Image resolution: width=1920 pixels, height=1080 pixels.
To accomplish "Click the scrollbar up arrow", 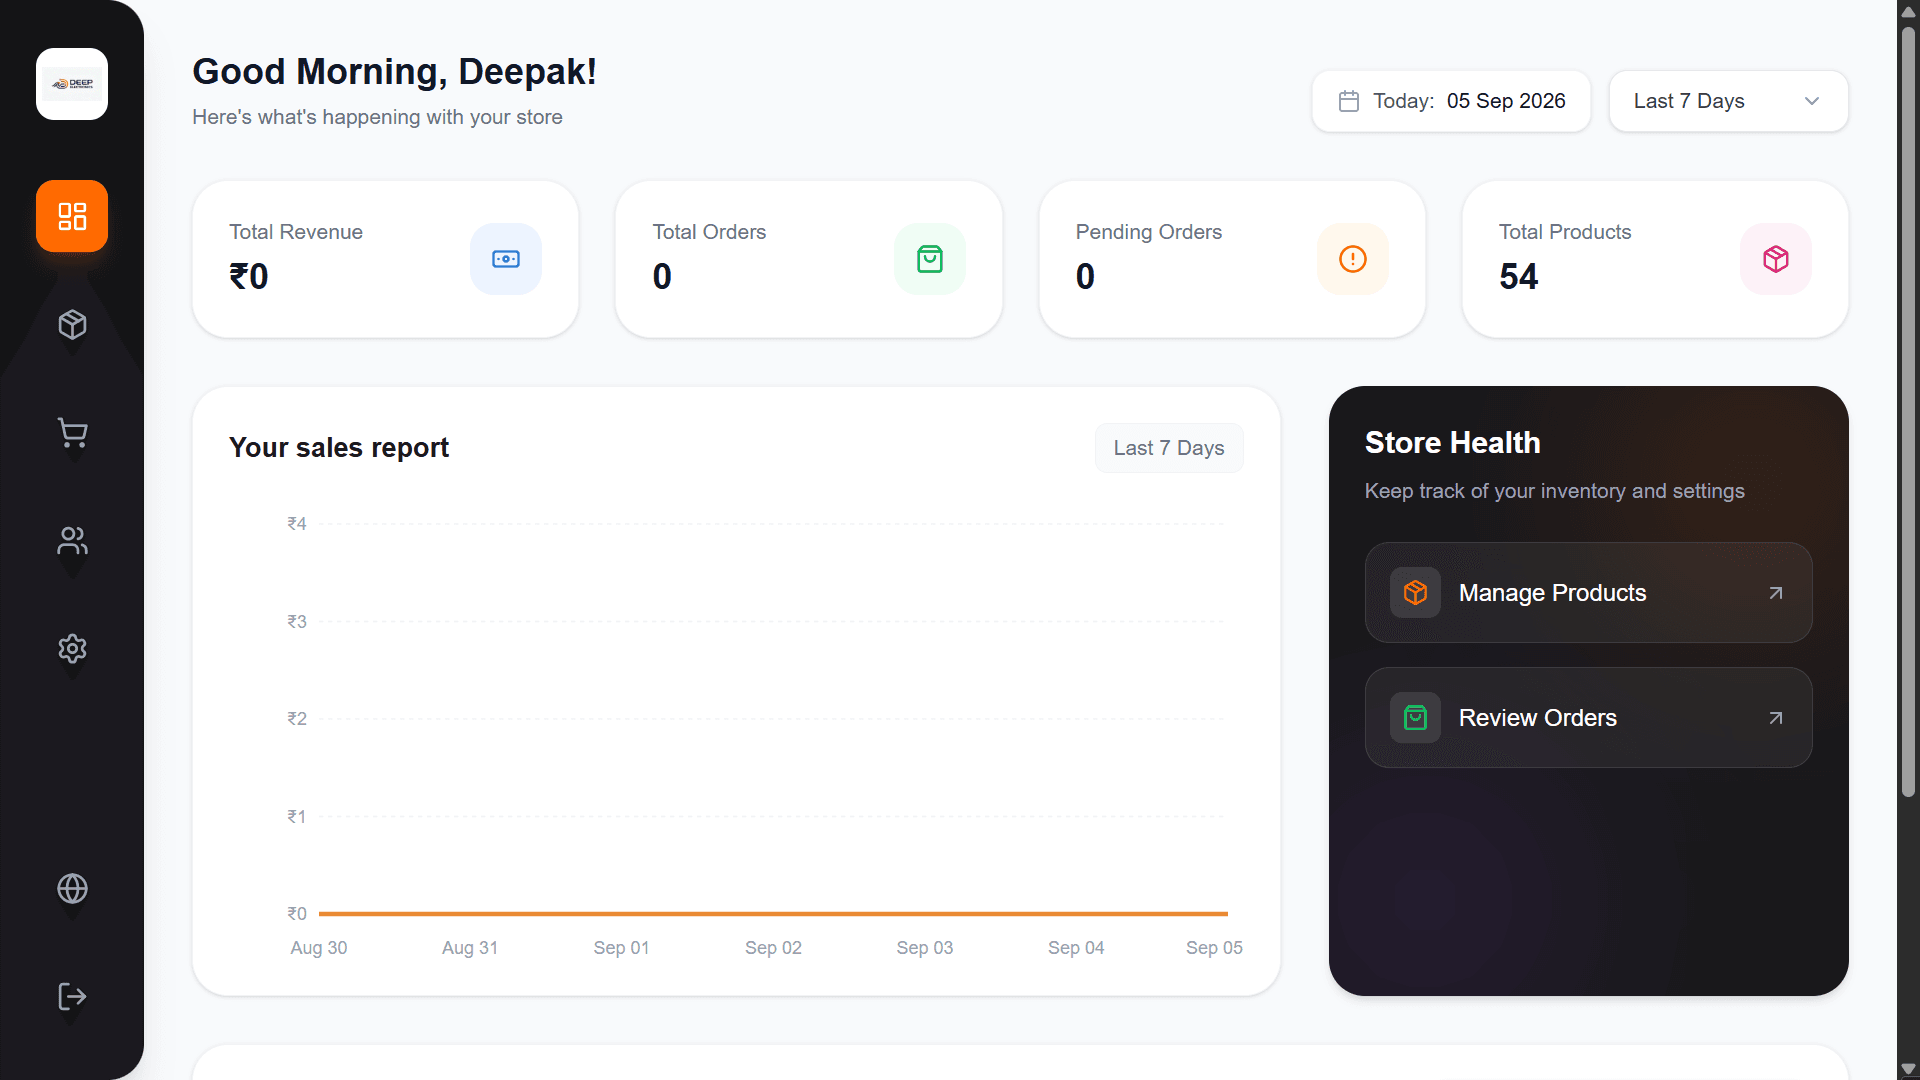I will point(1908,10).
